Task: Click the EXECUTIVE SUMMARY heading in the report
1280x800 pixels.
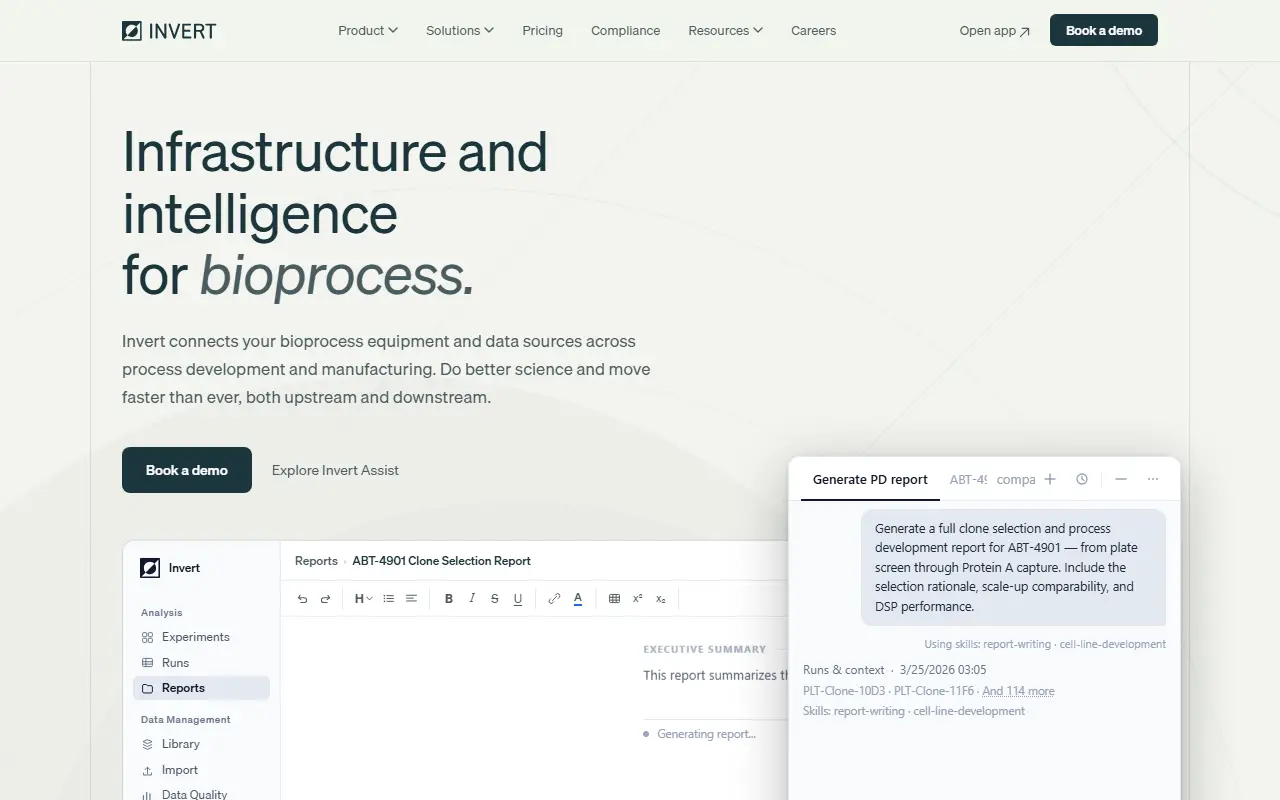Action: (x=704, y=649)
